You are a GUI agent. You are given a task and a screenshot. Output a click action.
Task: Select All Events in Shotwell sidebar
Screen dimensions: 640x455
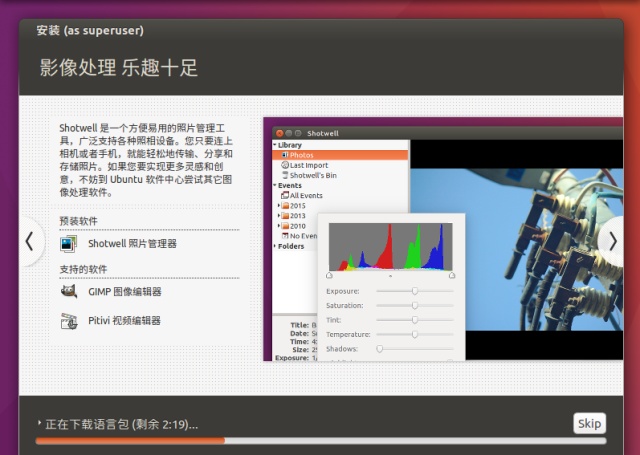pyautogui.click(x=306, y=195)
